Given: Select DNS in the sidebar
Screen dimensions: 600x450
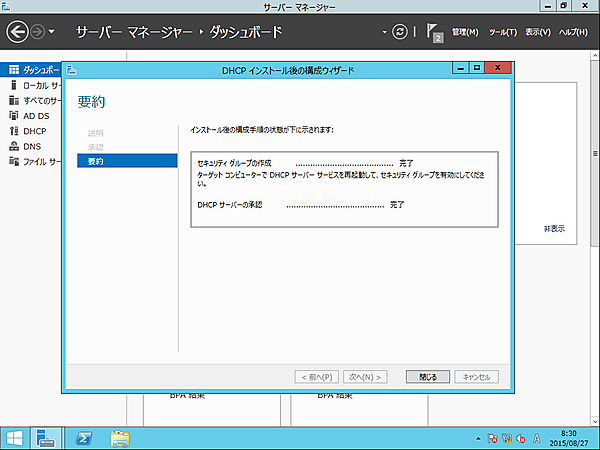Looking at the screenshot, I should pos(31,146).
